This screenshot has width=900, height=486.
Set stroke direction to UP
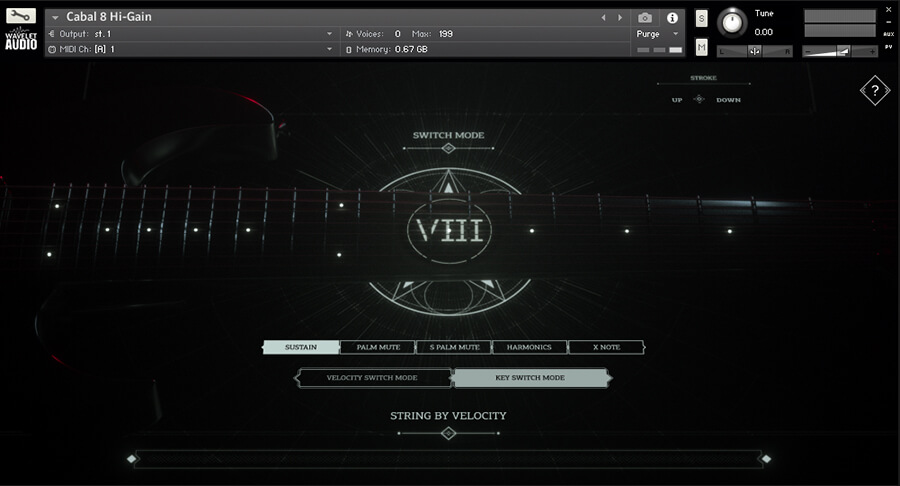(x=677, y=100)
